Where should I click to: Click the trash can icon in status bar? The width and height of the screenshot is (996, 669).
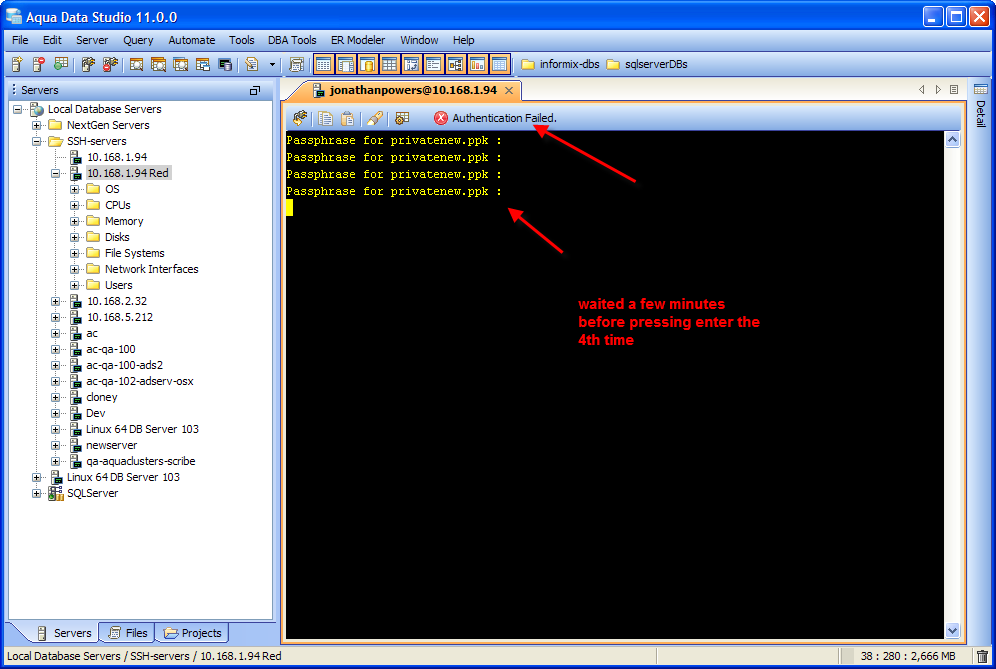(982, 656)
